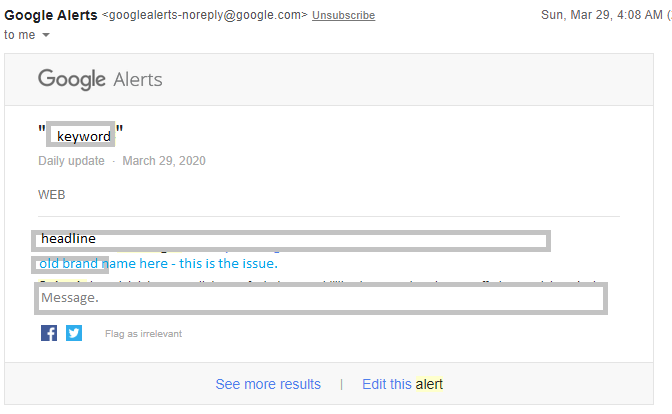Click the "to me" recipient text
This screenshot has width=672, height=414.
coord(20,35)
